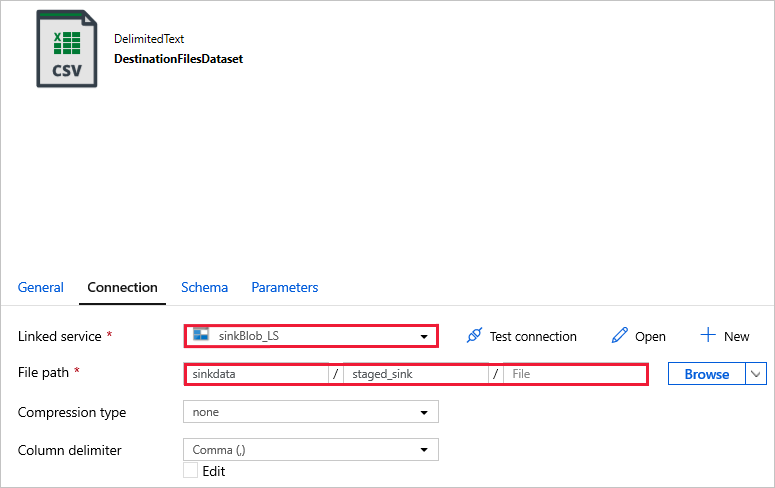Expand the Linked service dropdown
Screen dimensions: 775x488
point(425,336)
